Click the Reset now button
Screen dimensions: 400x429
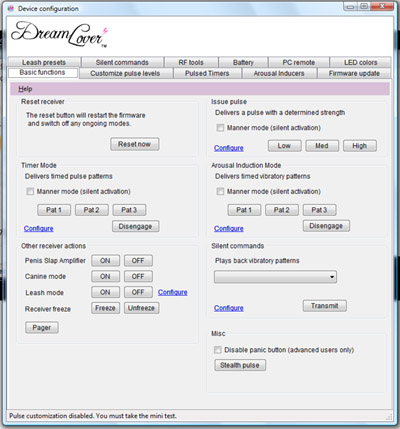135,144
